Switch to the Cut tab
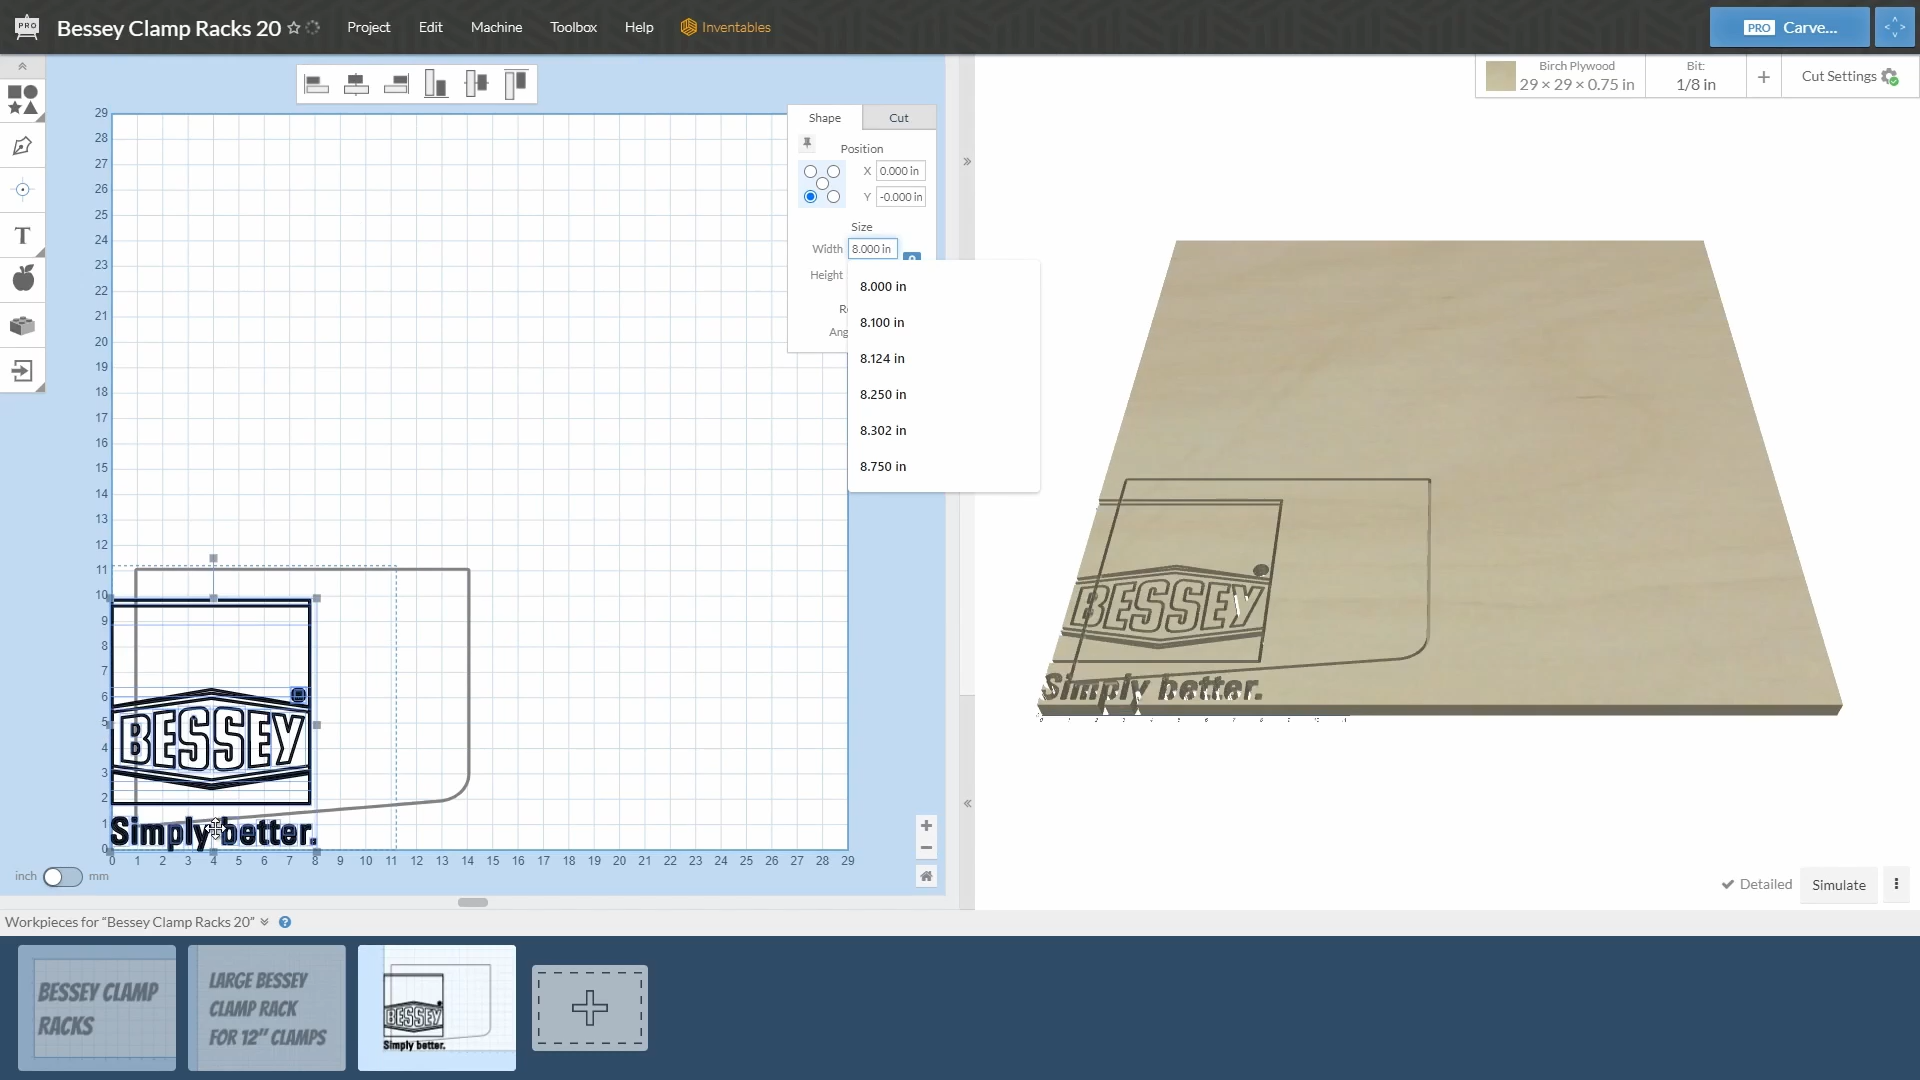The image size is (1920, 1080). (x=898, y=118)
